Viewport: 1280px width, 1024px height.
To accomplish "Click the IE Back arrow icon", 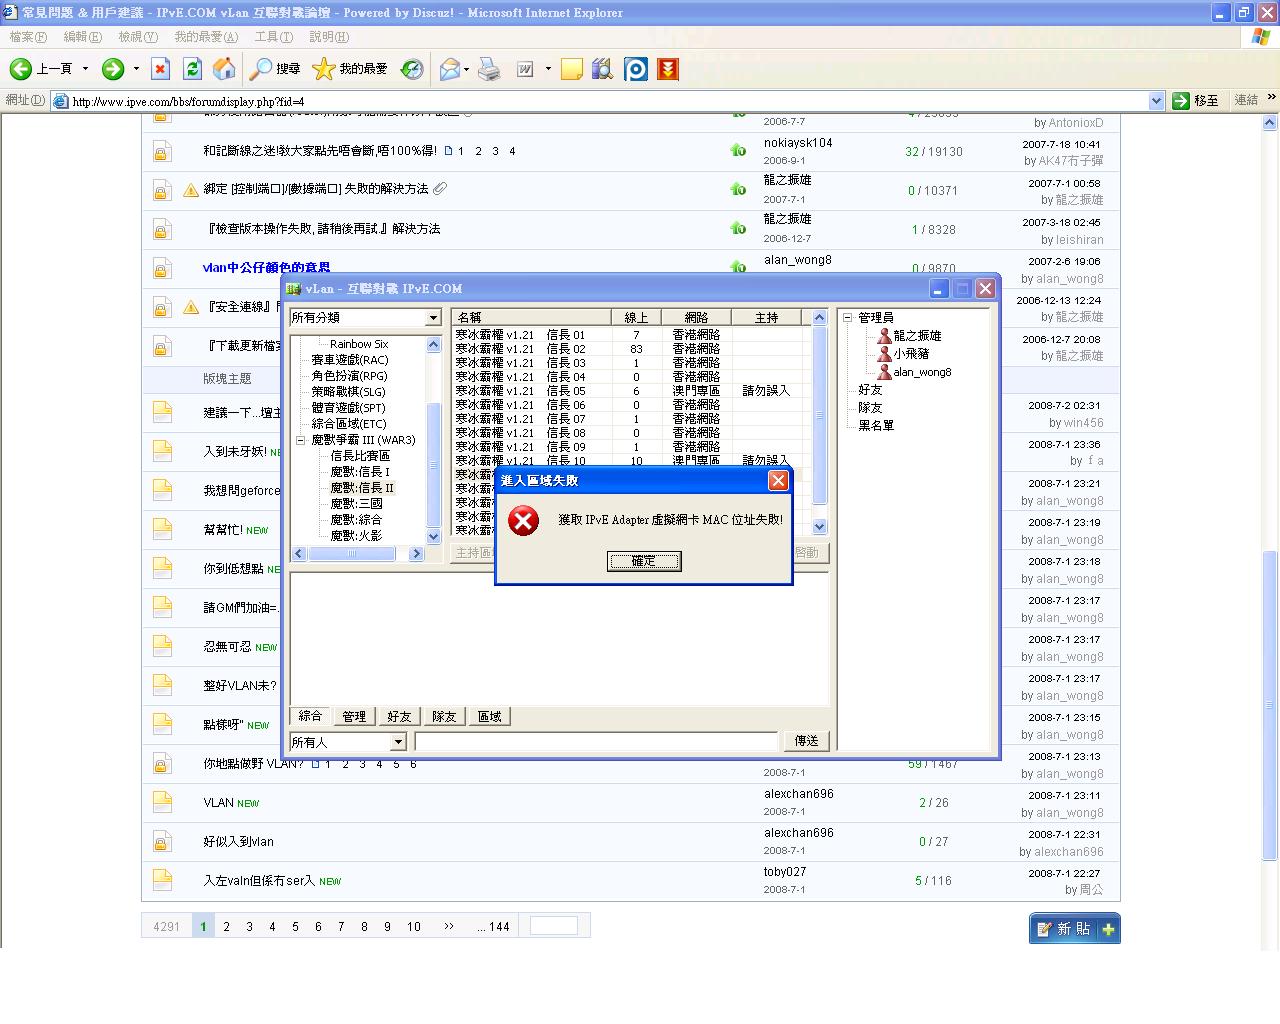I will [21, 69].
